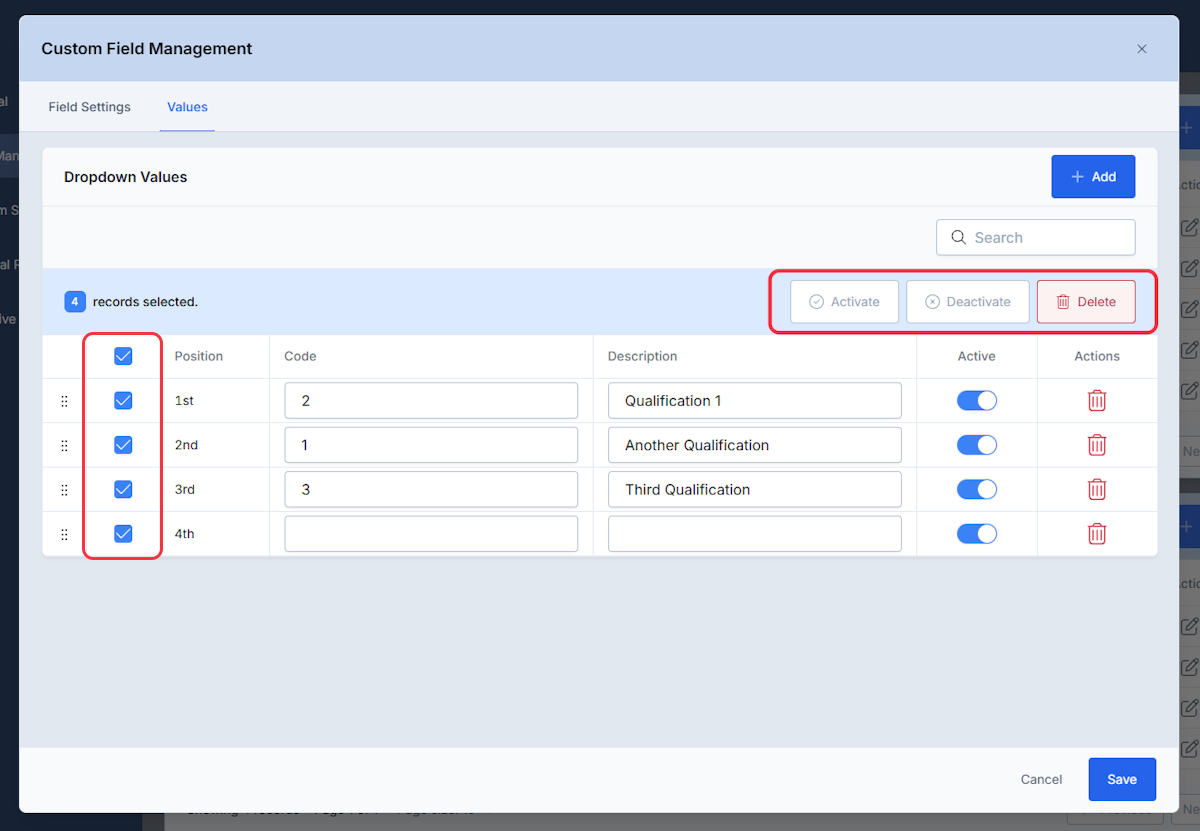Click the 2nd position label
1200x831 pixels.
tap(186, 445)
